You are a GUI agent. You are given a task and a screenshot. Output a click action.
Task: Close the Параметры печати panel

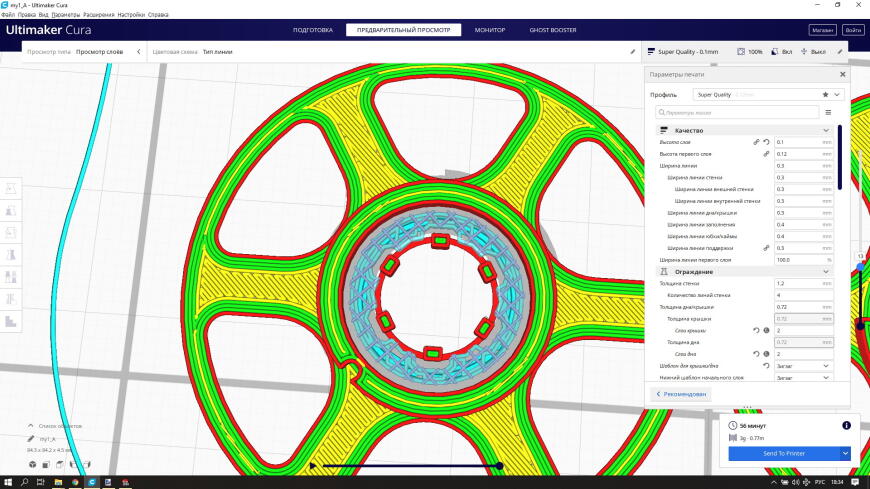[x=842, y=74]
